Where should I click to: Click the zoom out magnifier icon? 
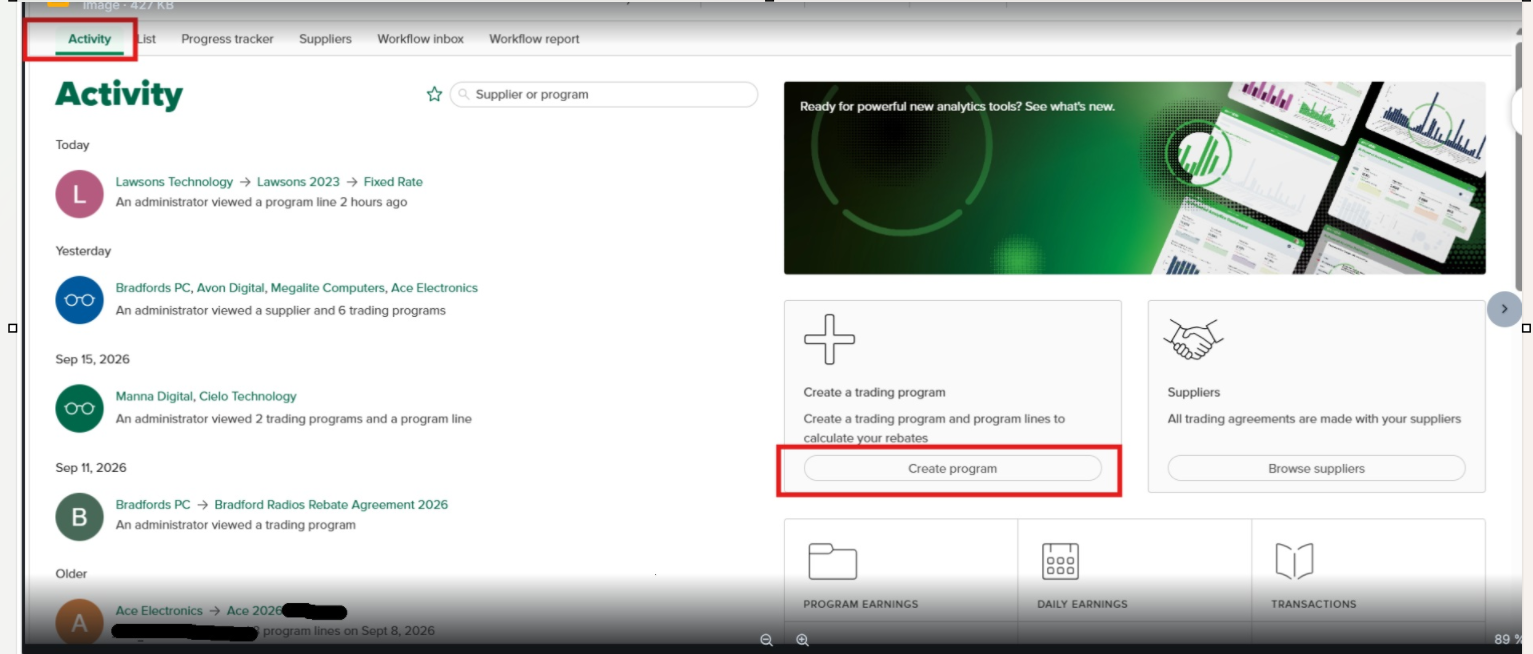coord(766,640)
